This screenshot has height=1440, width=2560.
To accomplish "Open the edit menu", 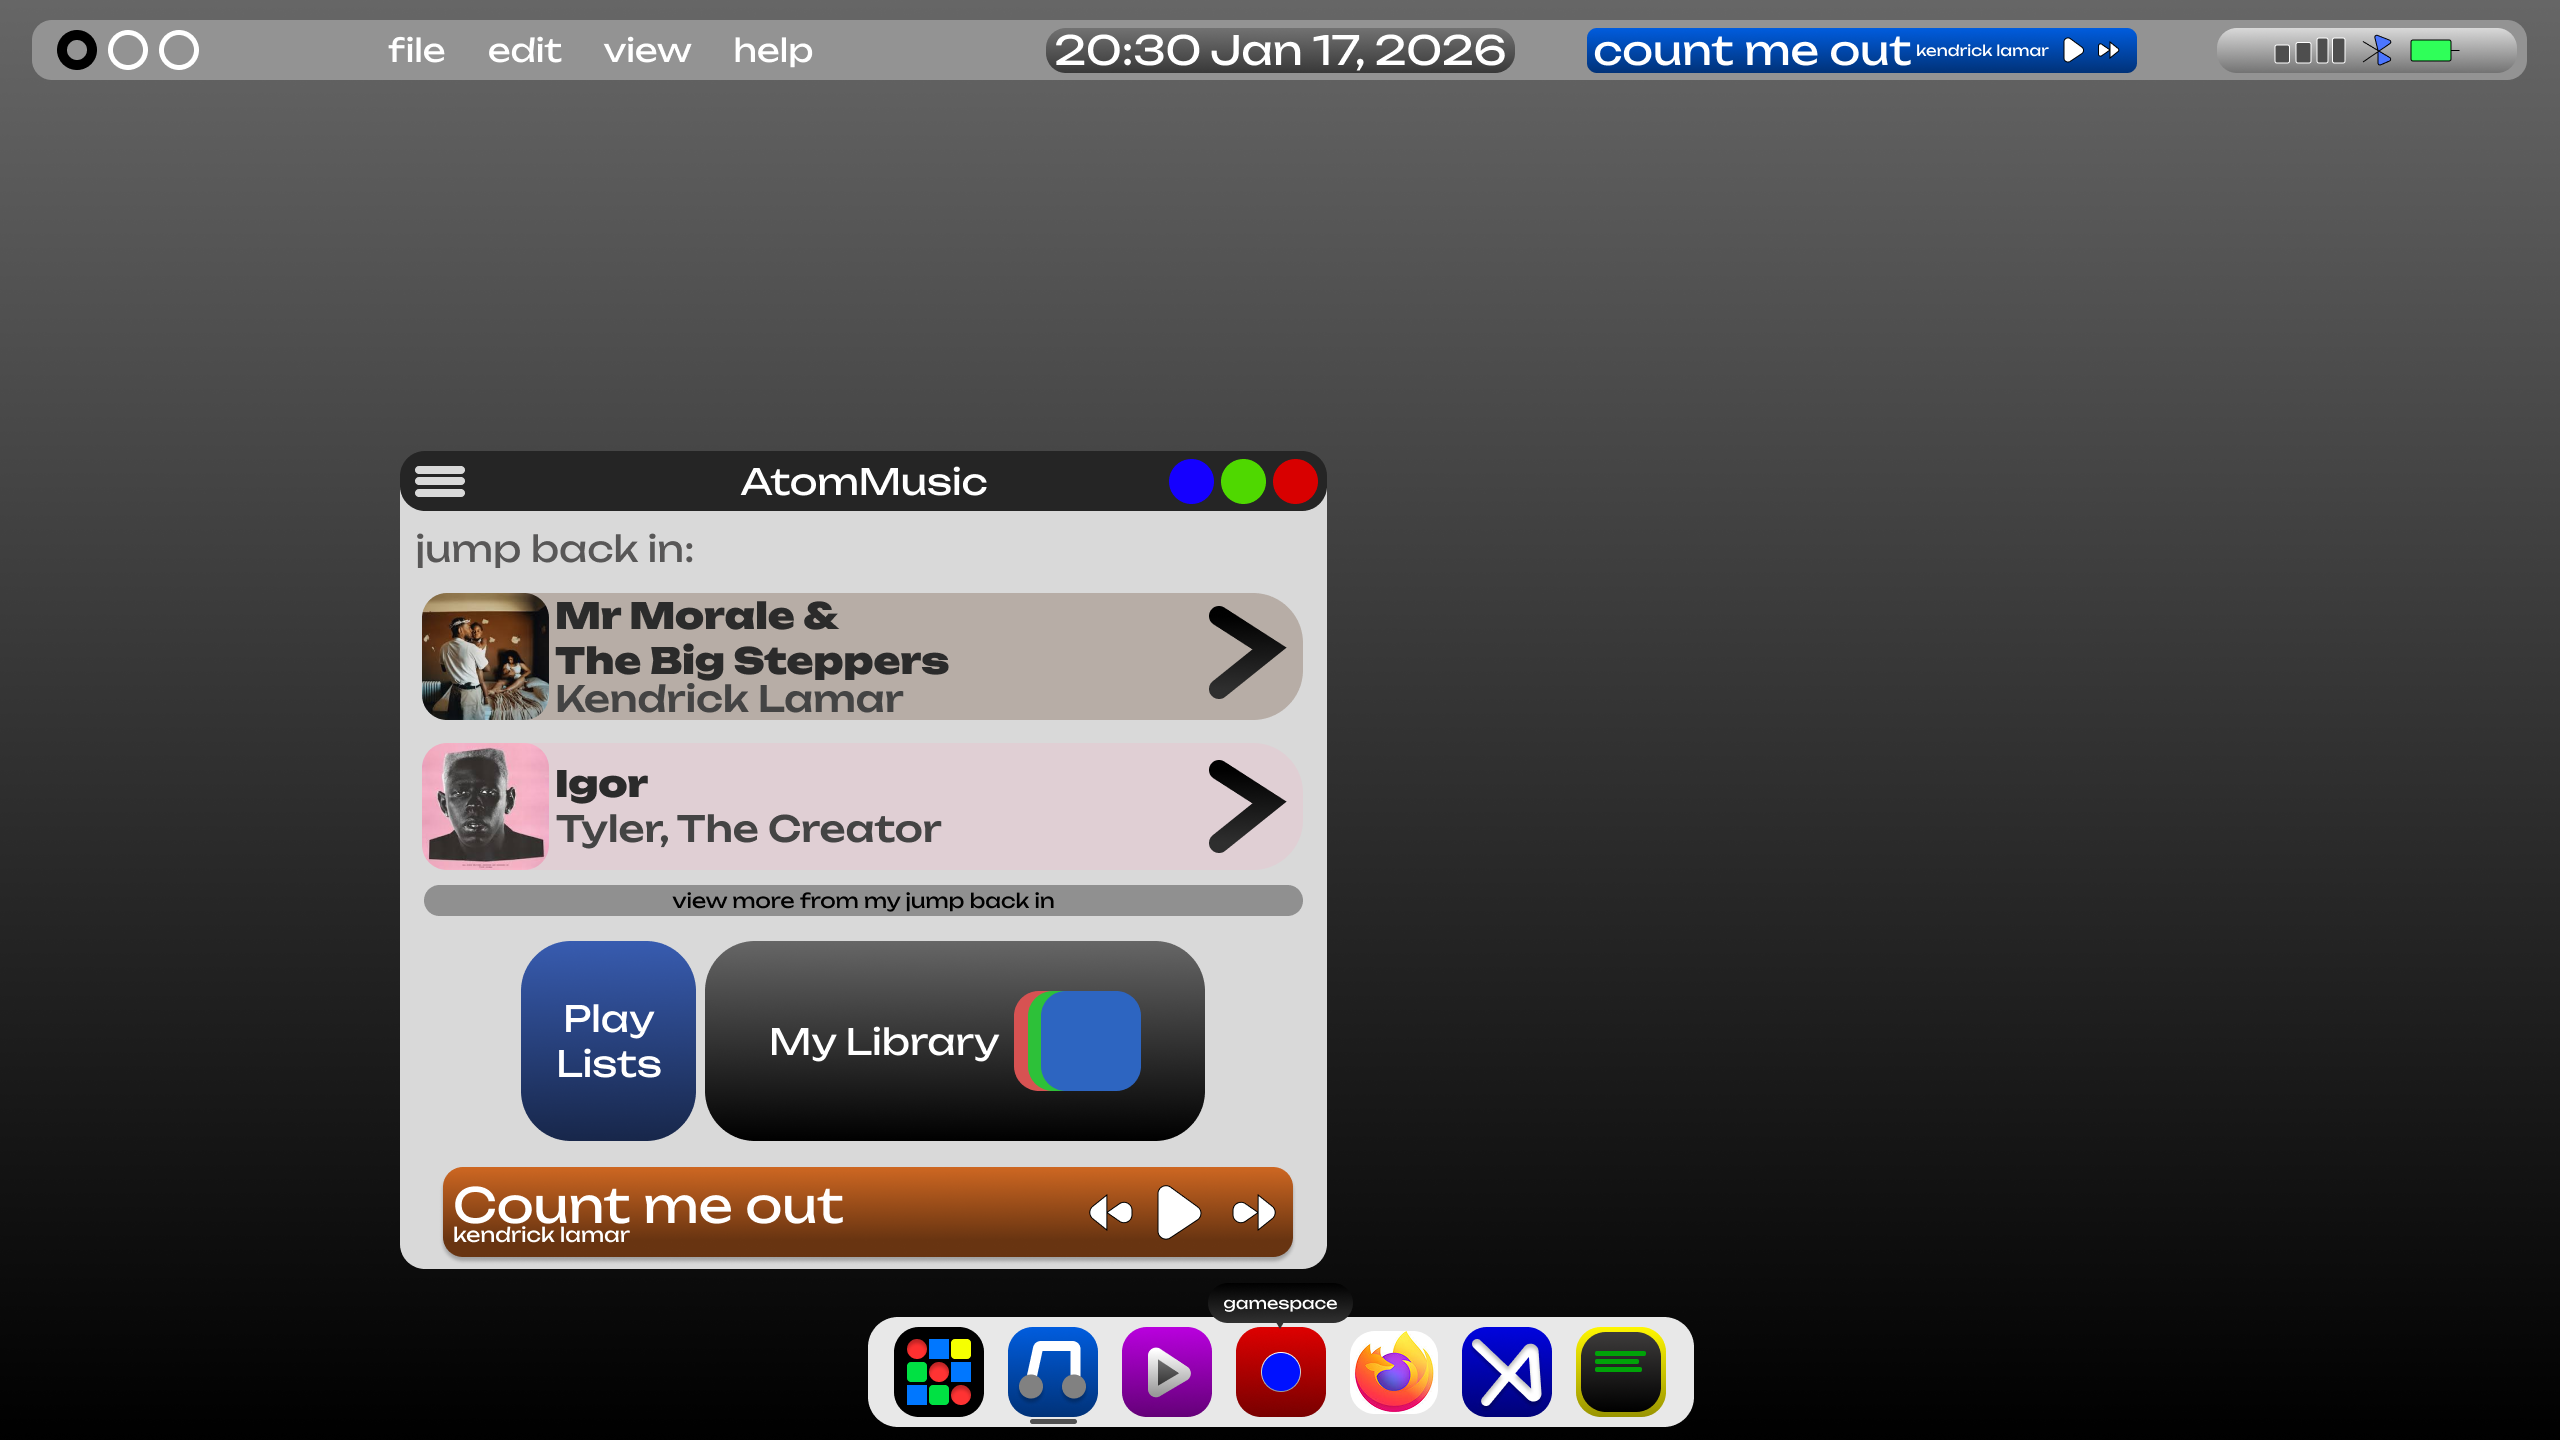I will (524, 50).
